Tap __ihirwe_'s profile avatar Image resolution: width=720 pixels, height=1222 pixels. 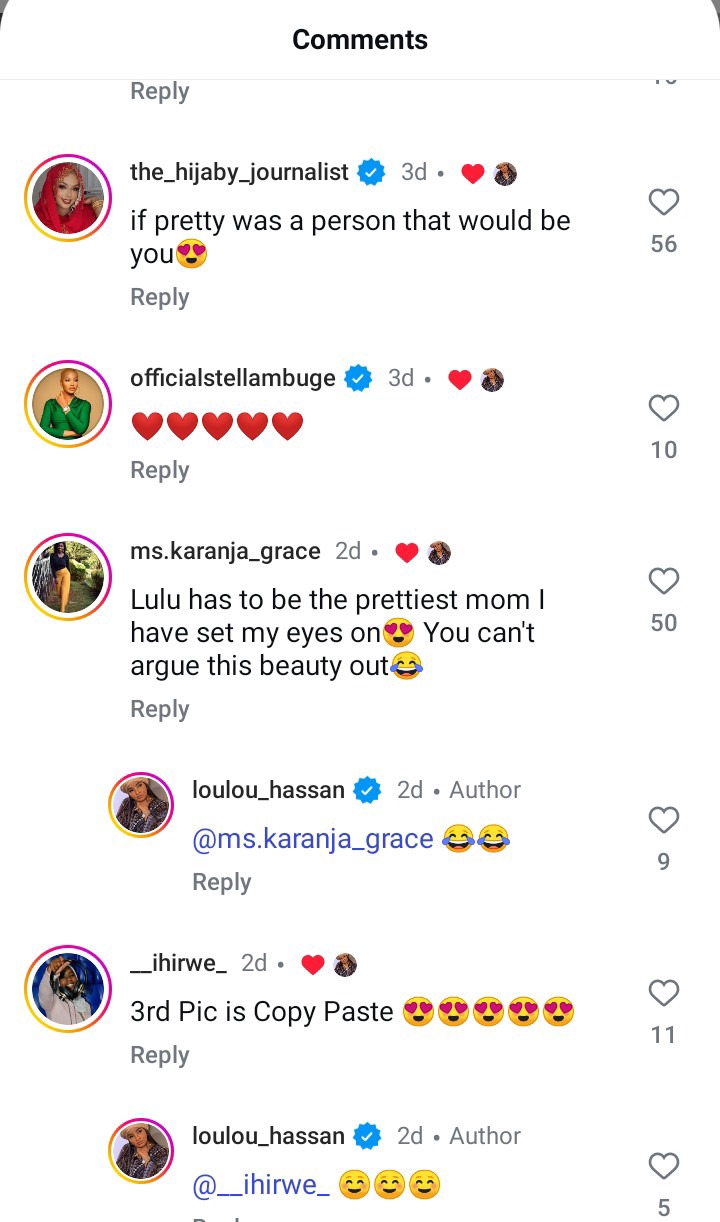click(67, 988)
